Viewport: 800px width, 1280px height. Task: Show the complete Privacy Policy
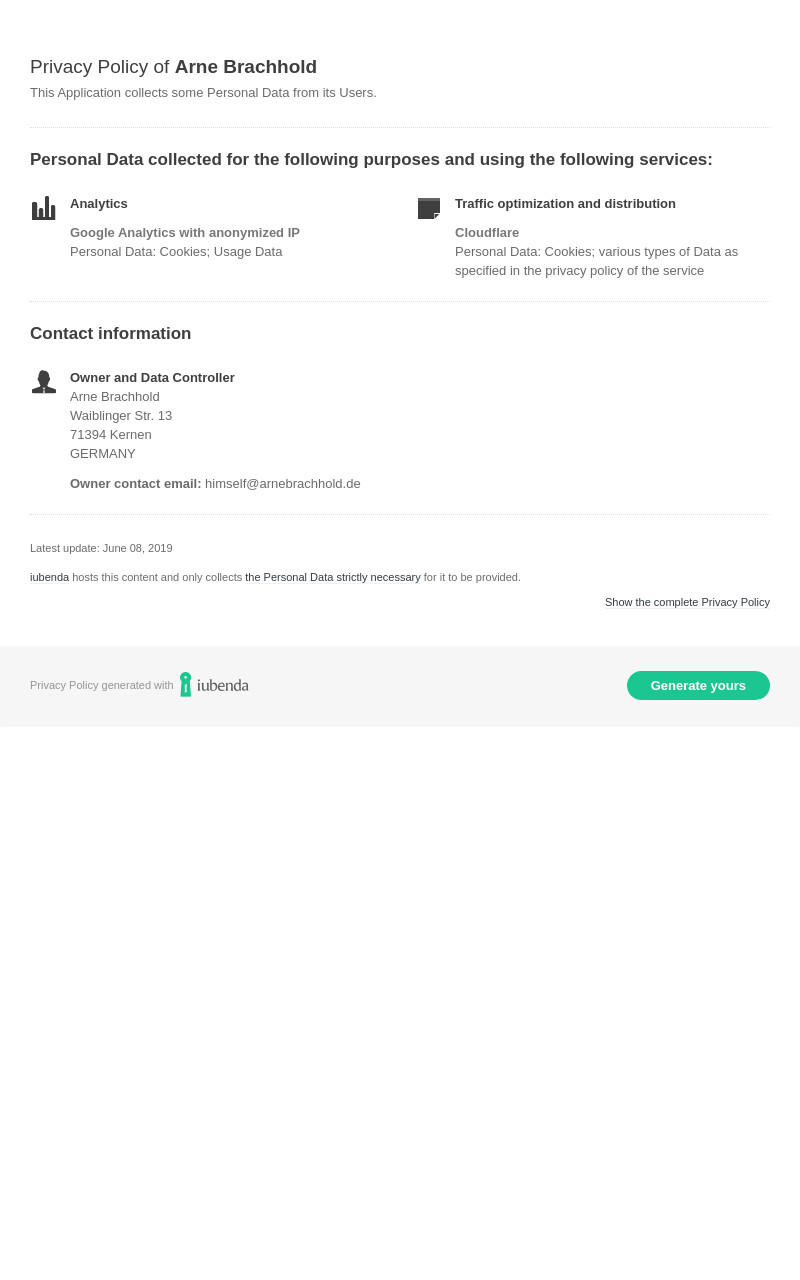(x=687, y=602)
